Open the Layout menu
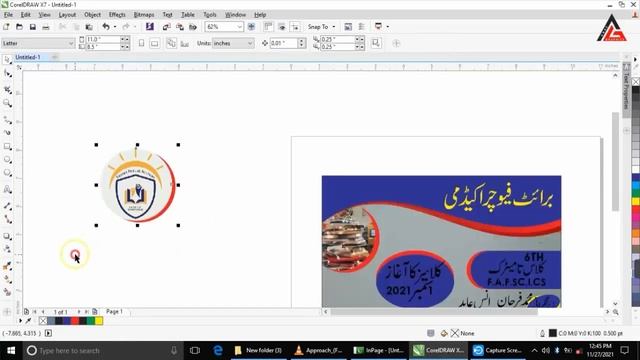640x360 pixels. point(67,15)
